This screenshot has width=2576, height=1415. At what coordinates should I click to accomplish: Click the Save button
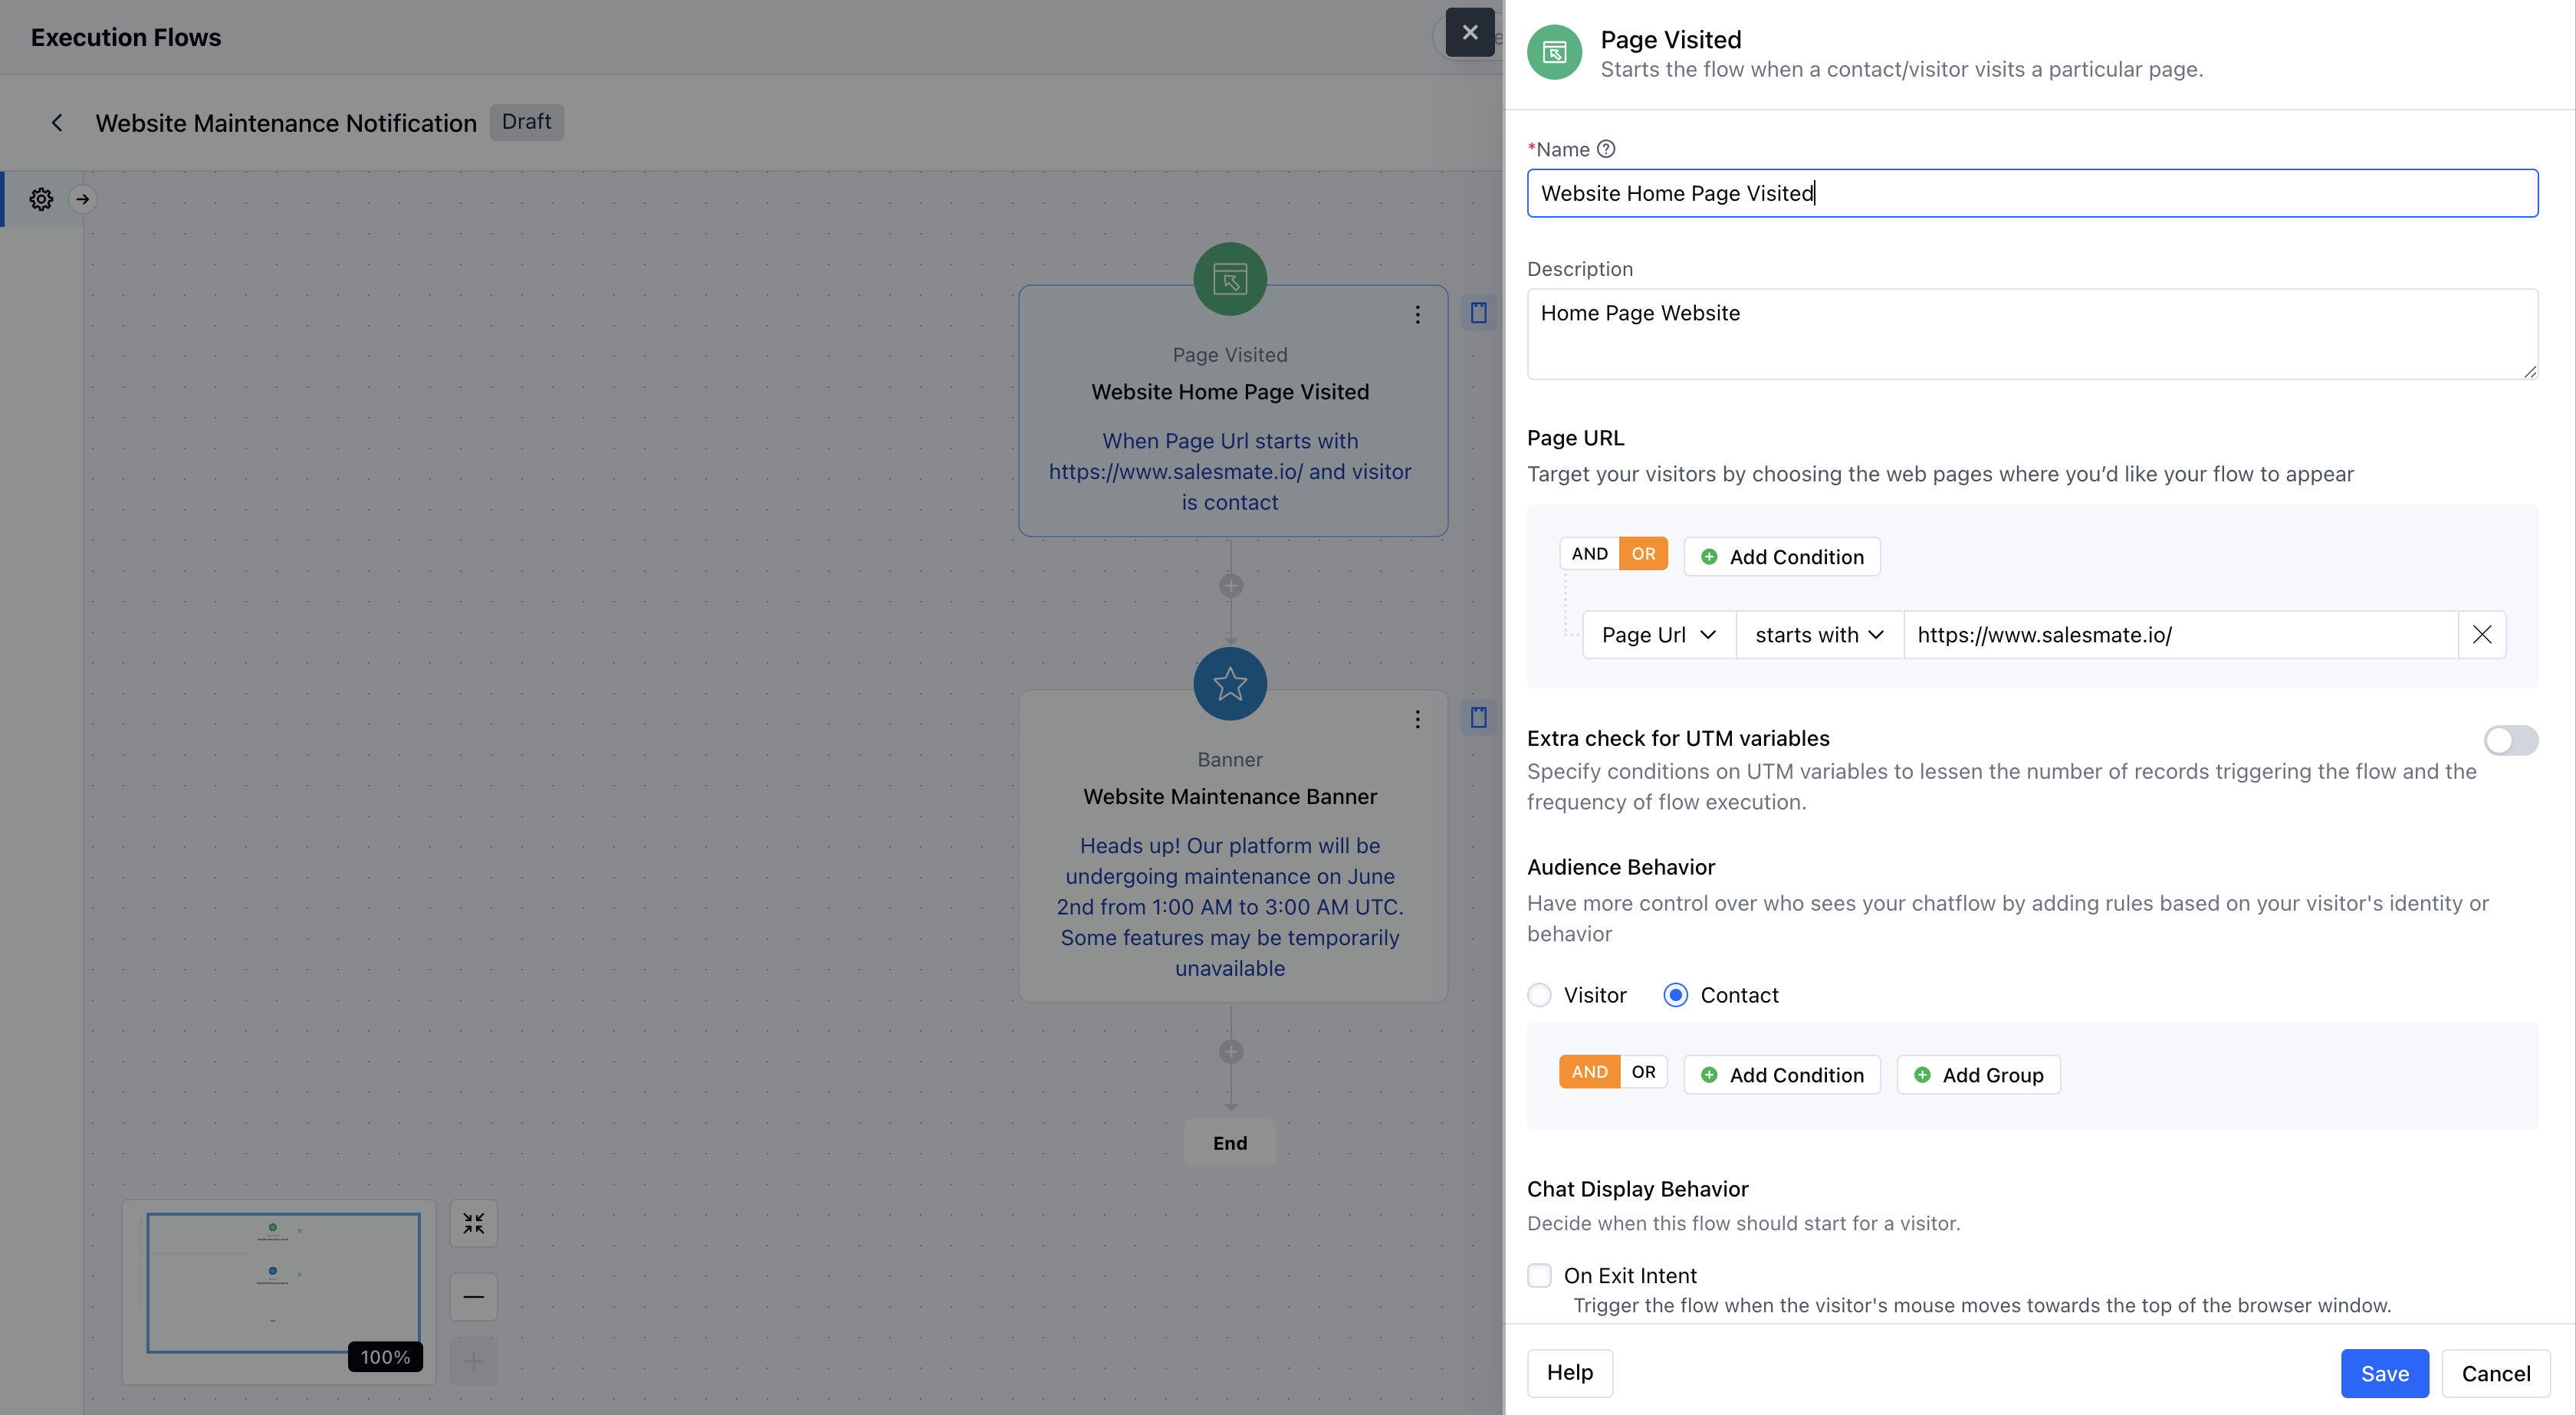(2384, 1373)
